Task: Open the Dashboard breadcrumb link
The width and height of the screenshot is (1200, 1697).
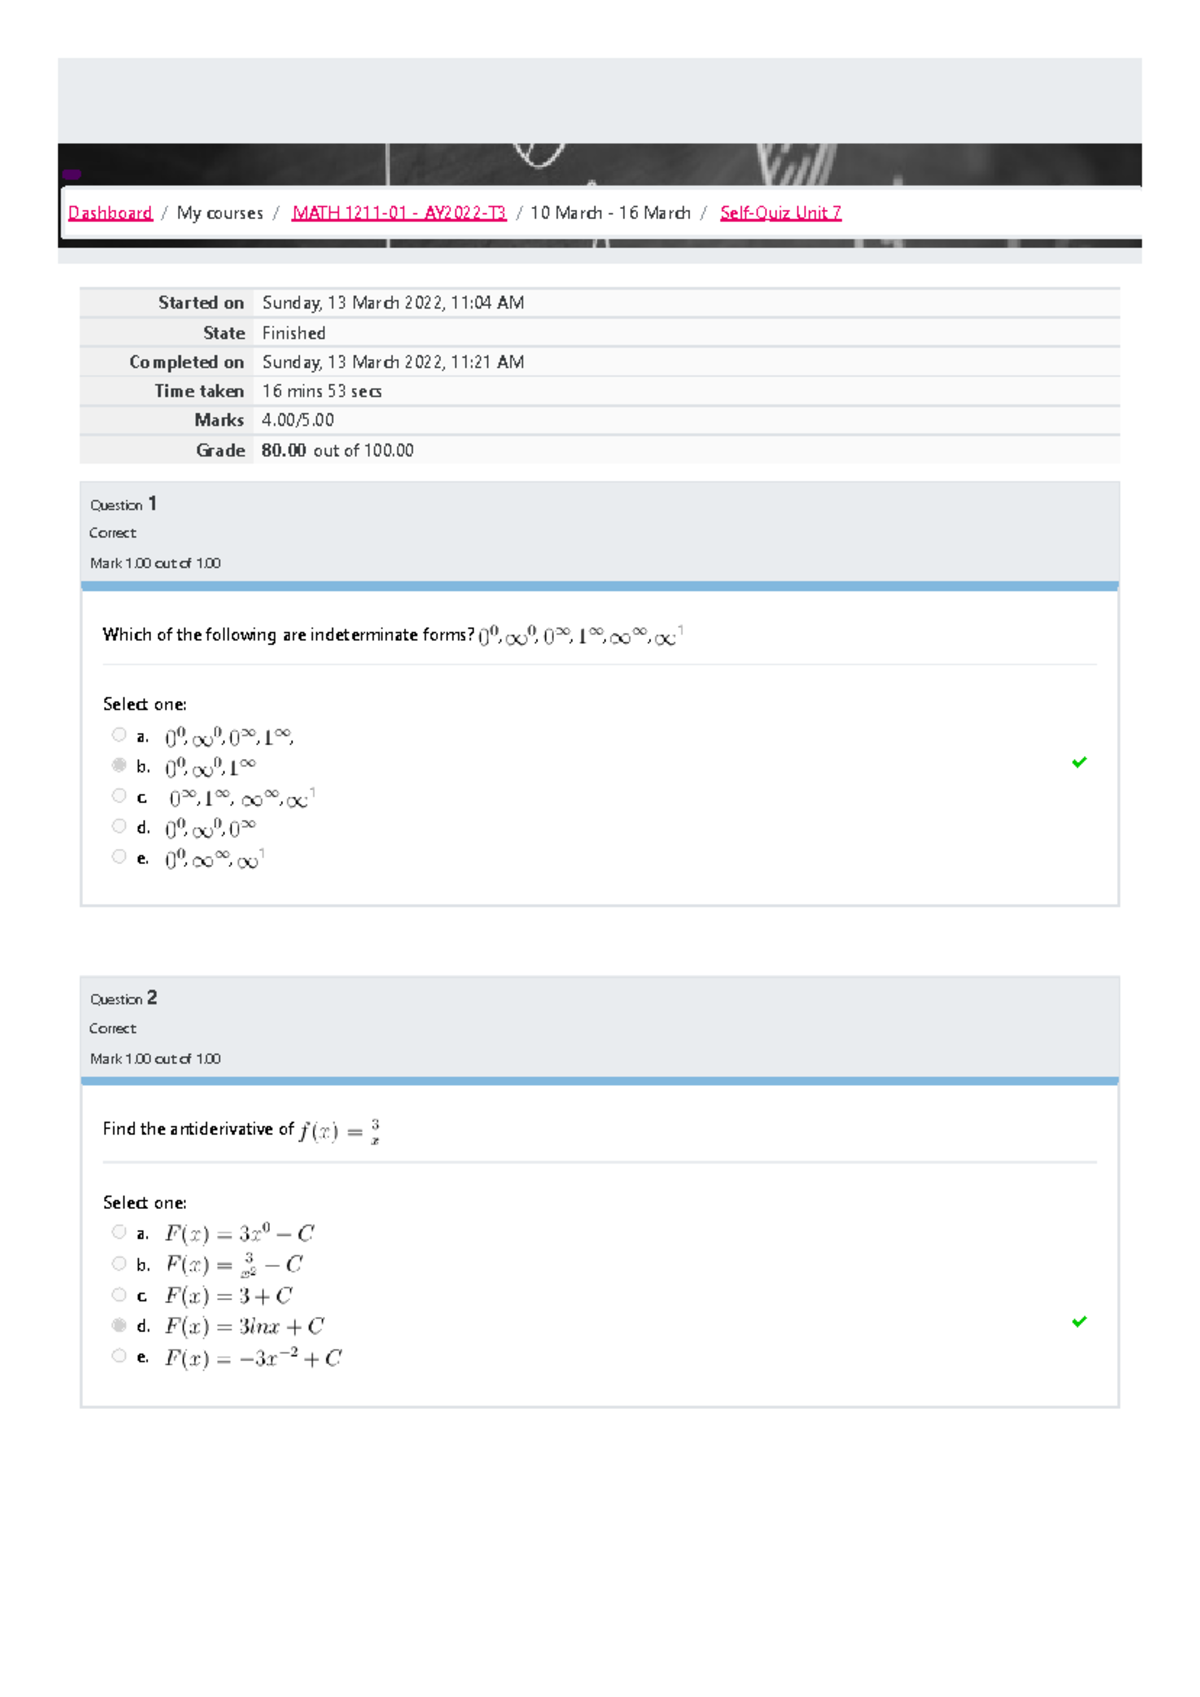Action: coord(110,213)
